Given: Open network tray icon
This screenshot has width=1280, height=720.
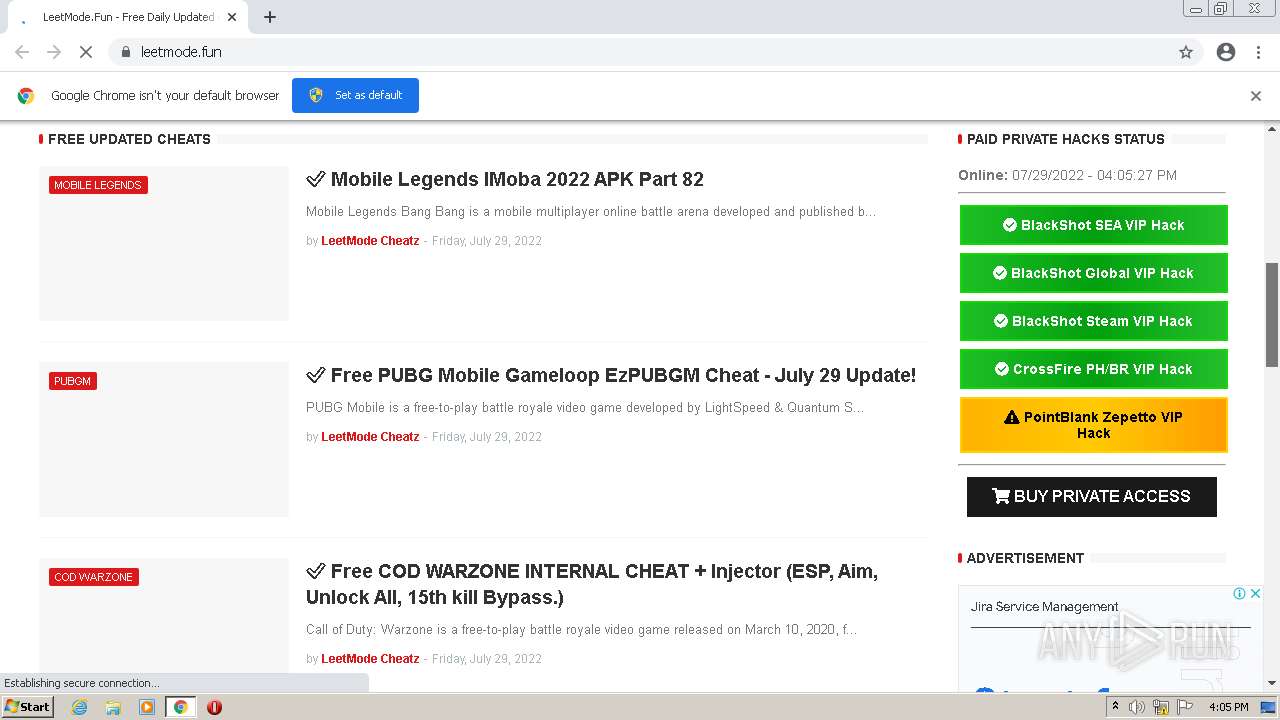Looking at the screenshot, I should [x=1161, y=707].
